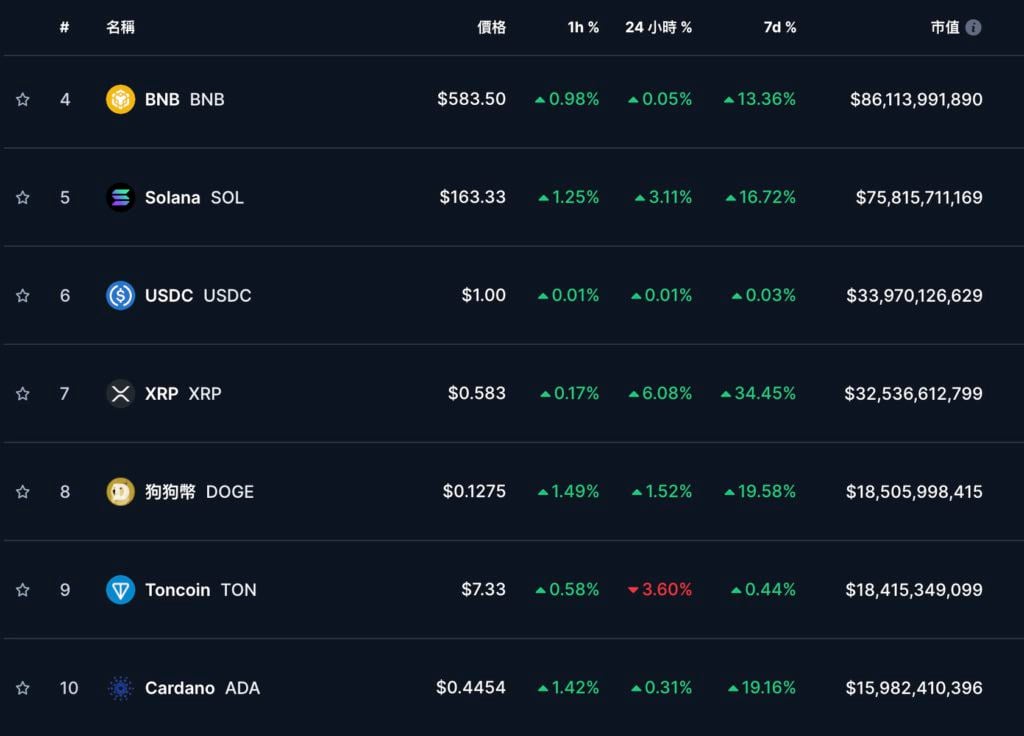Click the Cardano coin logo icon

pos(120,688)
